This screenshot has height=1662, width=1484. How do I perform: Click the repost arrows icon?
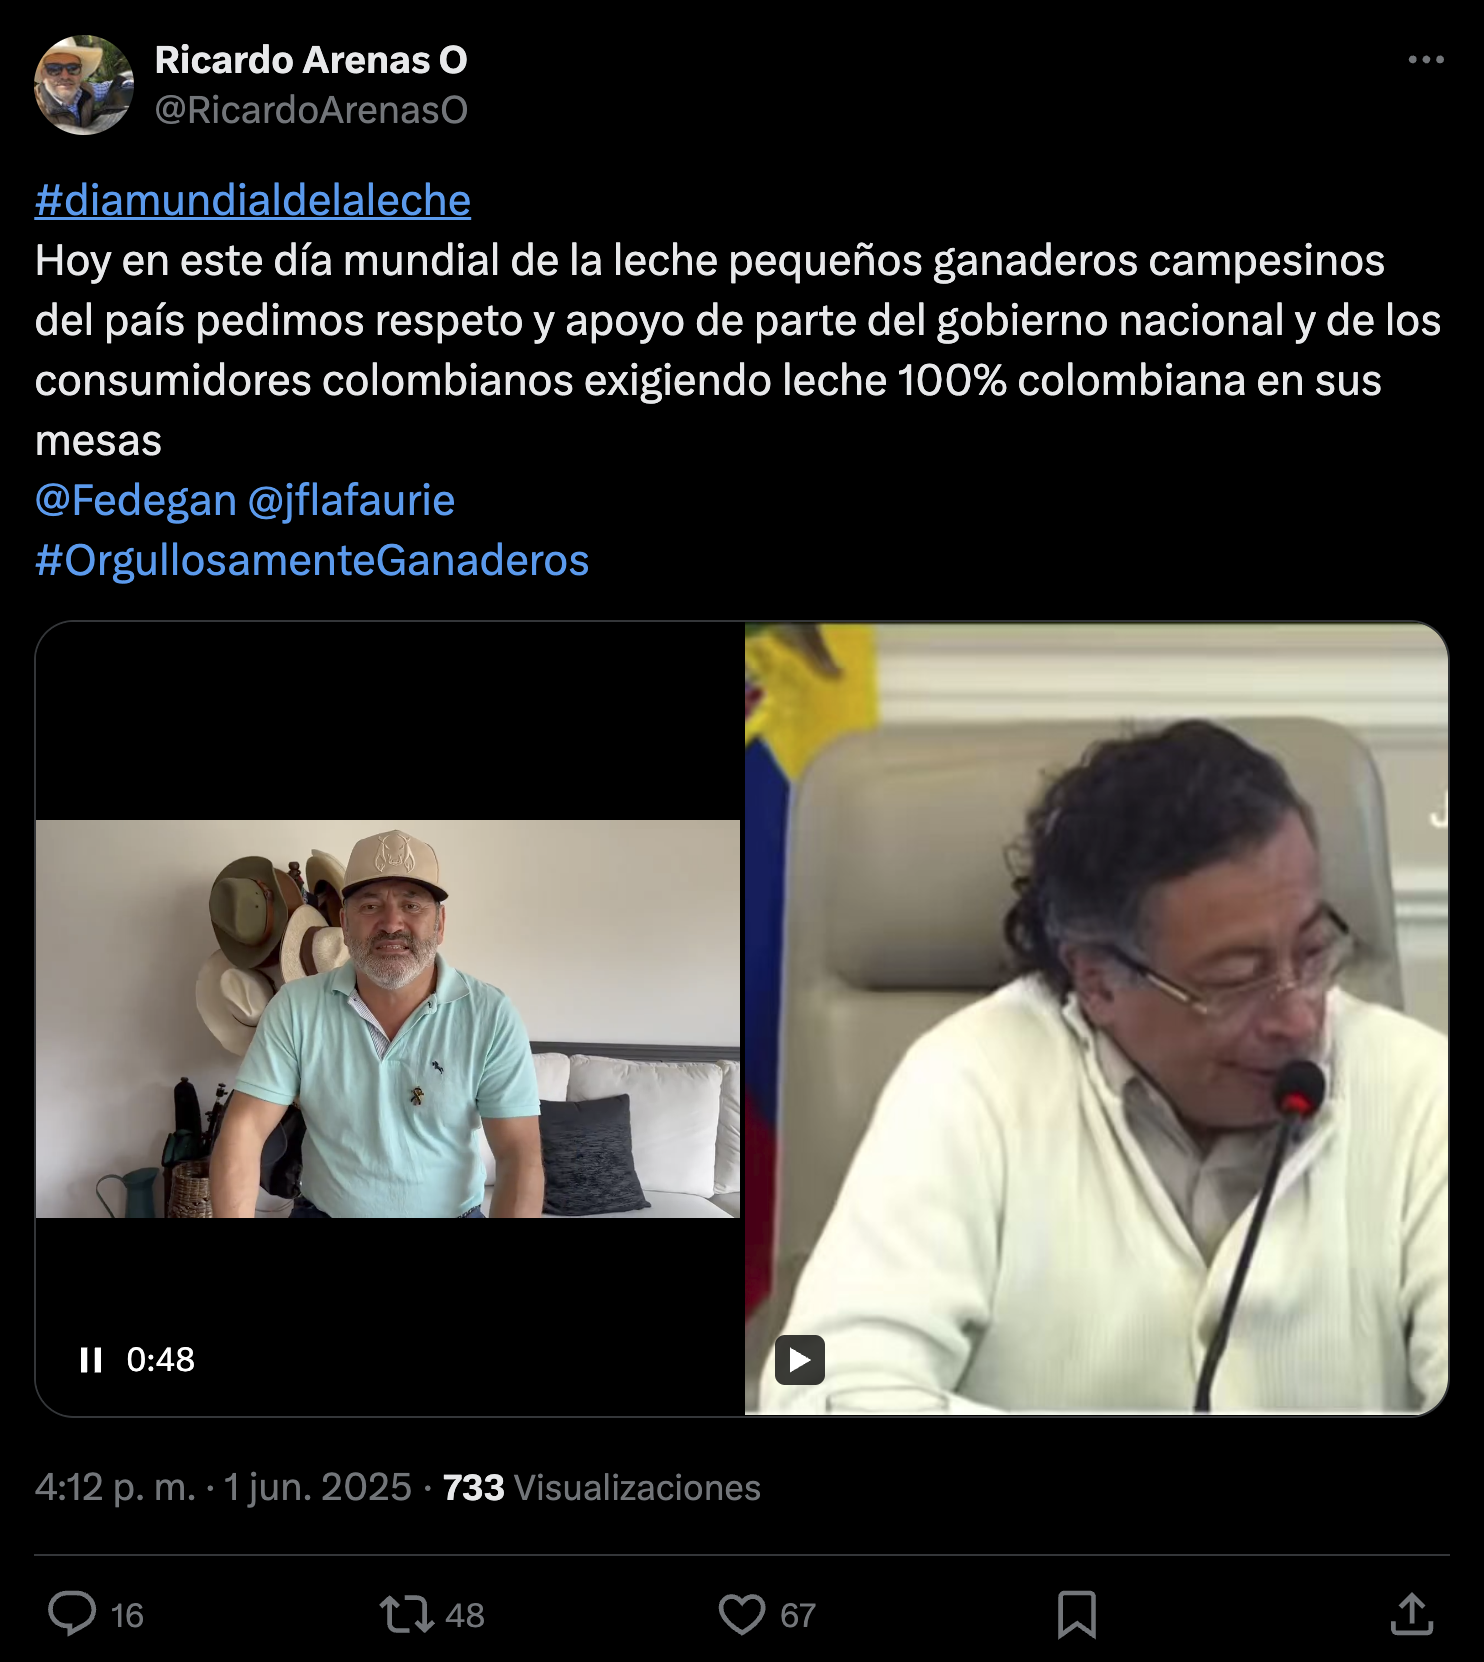pyautogui.click(x=406, y=1614)
